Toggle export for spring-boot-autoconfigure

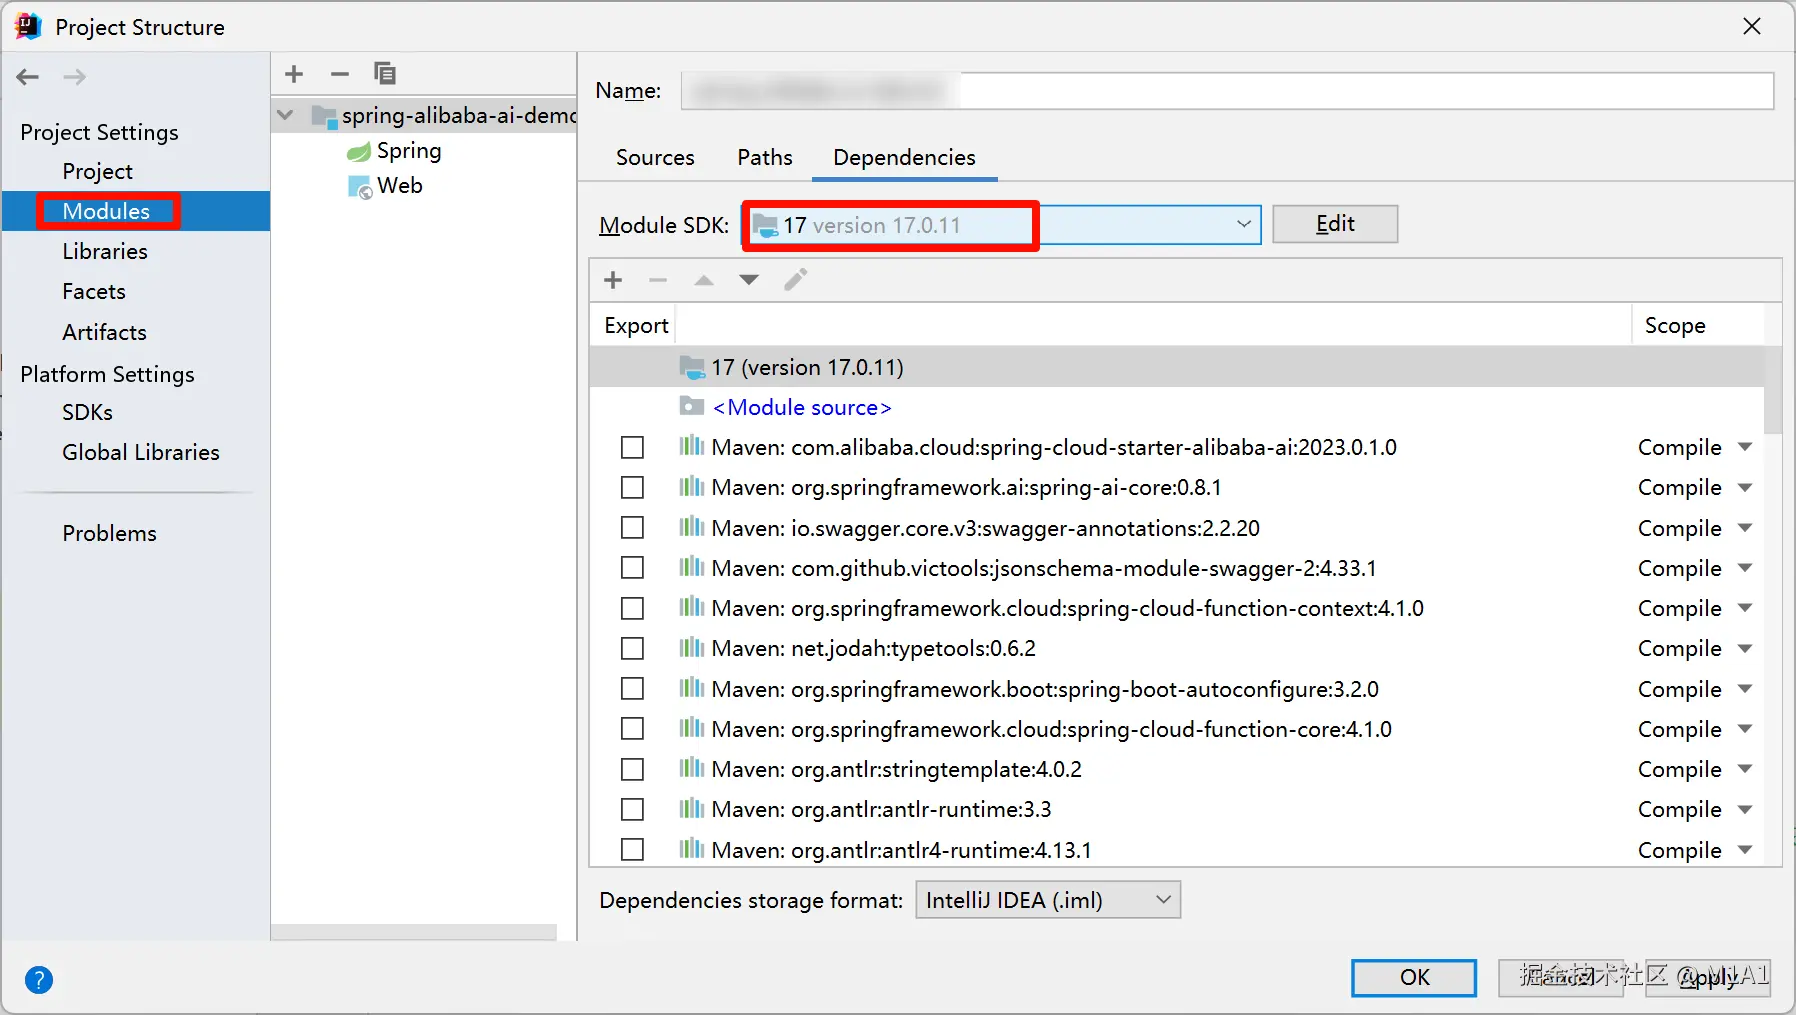tap(632, 688)
